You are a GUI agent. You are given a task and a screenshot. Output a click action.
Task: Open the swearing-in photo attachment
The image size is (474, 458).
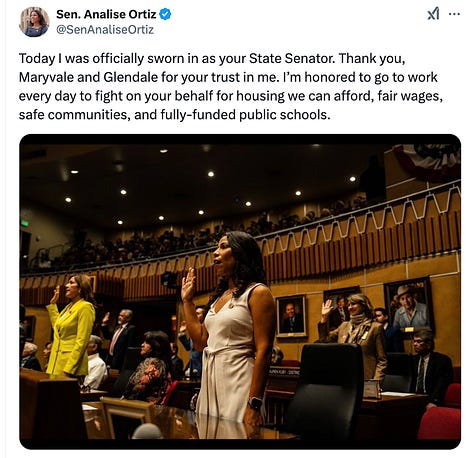240,292
